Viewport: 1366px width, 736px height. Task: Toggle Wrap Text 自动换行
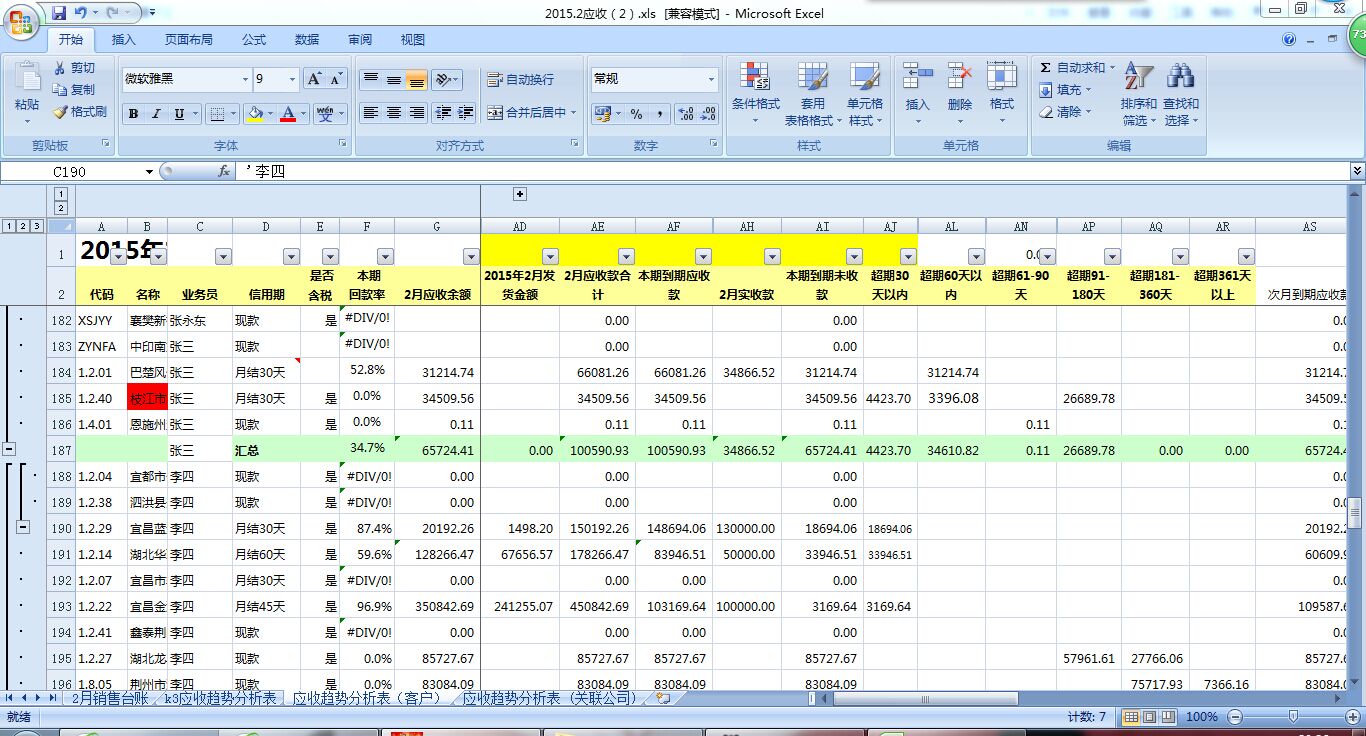(520, 80)
